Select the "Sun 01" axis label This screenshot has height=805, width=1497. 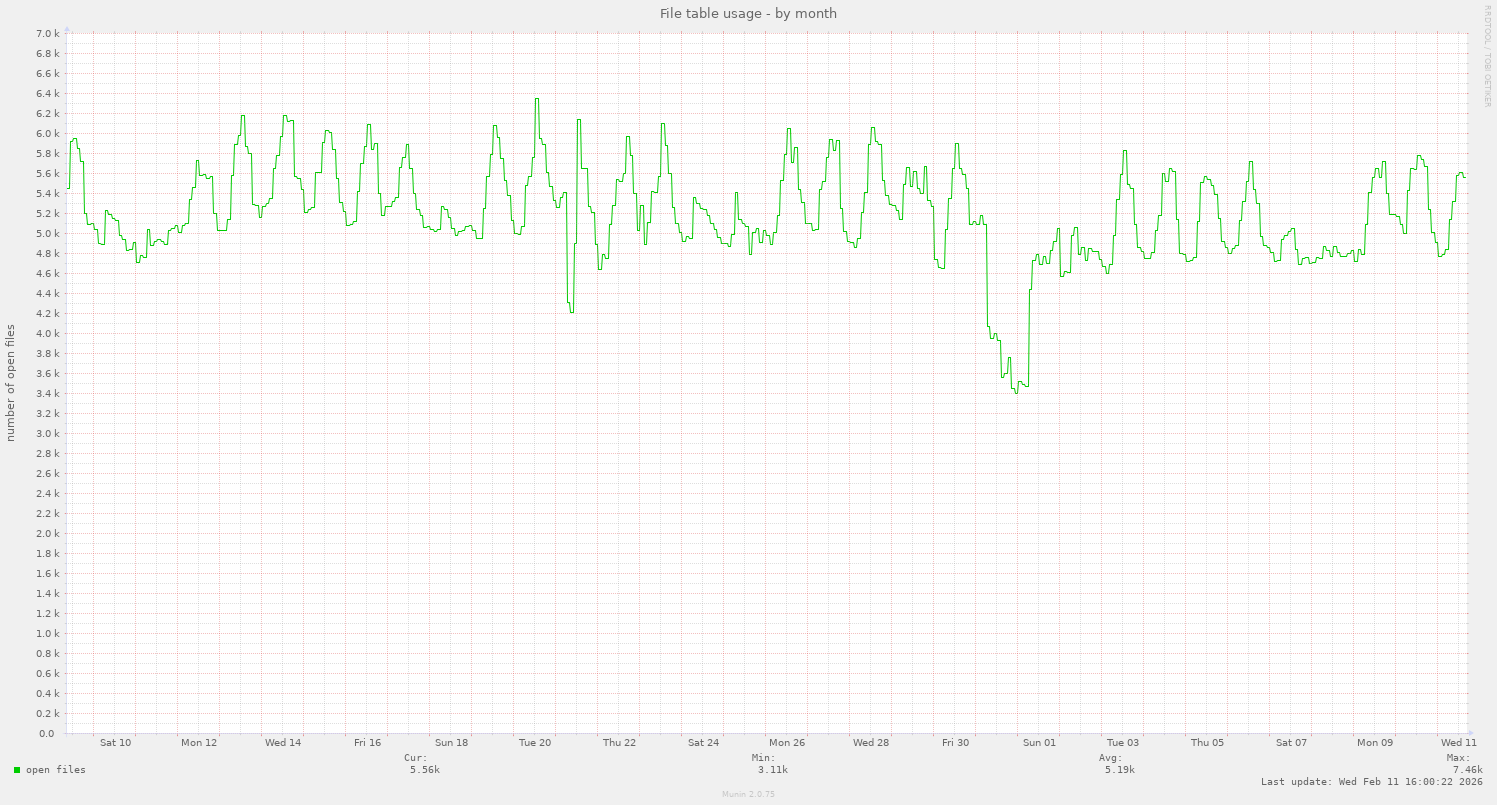point(1040,743)
